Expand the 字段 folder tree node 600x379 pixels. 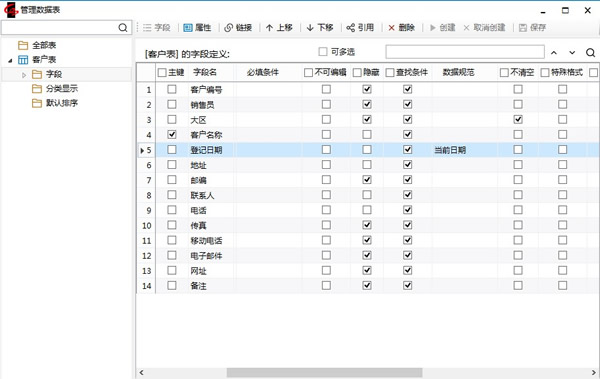(24, 75)
